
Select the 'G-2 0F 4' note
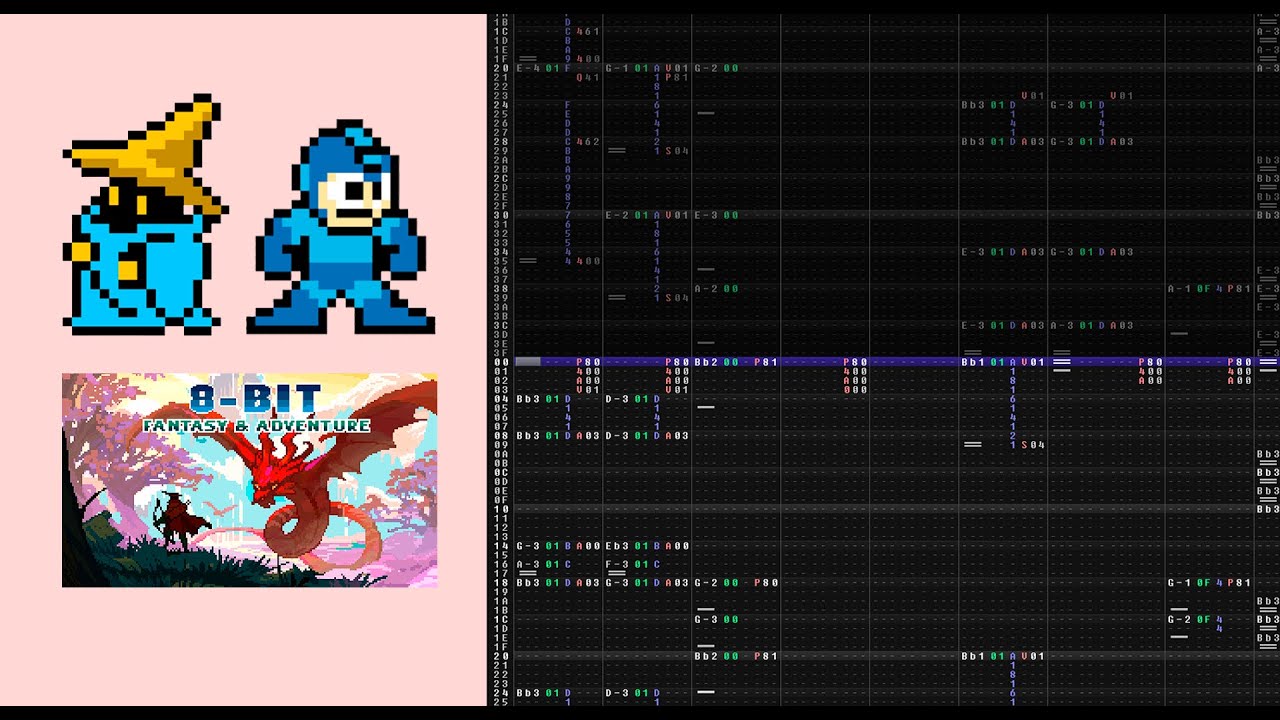click(x=1195, y=620)
